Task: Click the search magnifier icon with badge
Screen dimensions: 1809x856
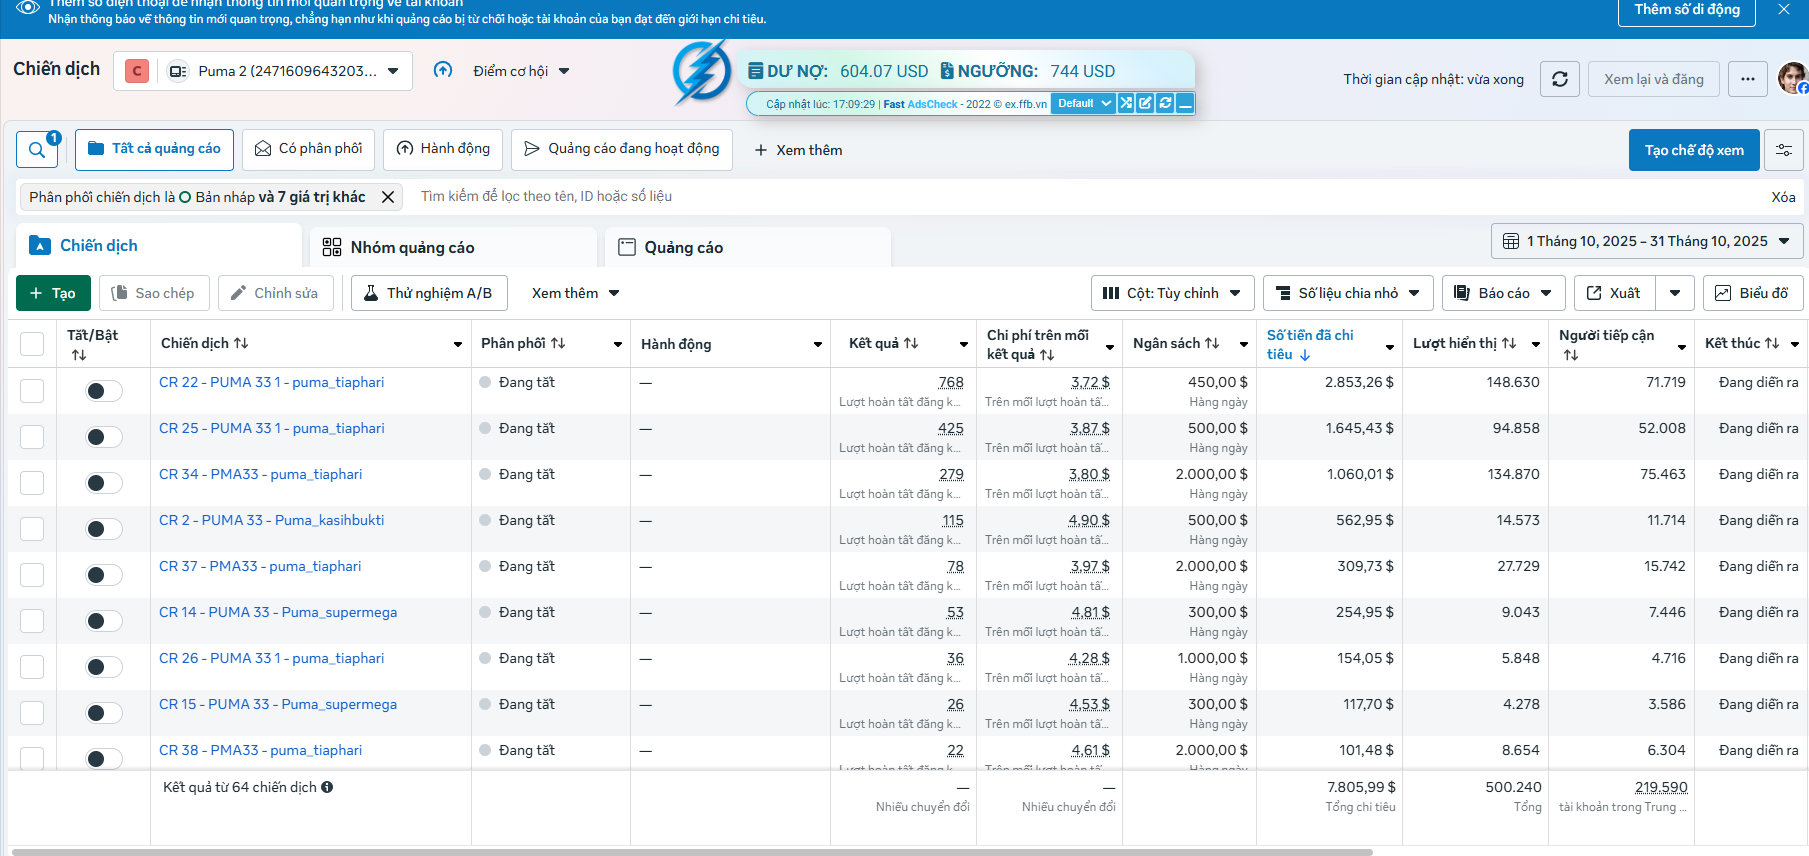Action: tap(37, 150)
